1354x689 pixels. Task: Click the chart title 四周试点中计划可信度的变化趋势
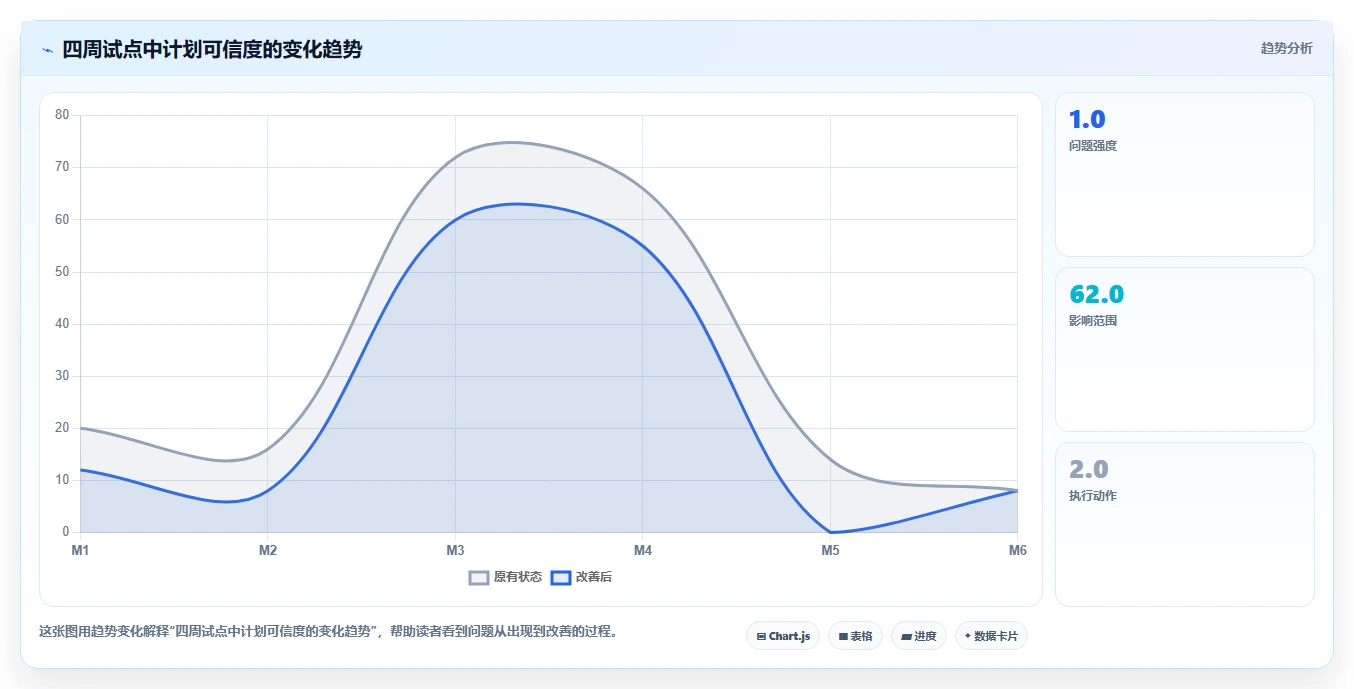(212, 50)
